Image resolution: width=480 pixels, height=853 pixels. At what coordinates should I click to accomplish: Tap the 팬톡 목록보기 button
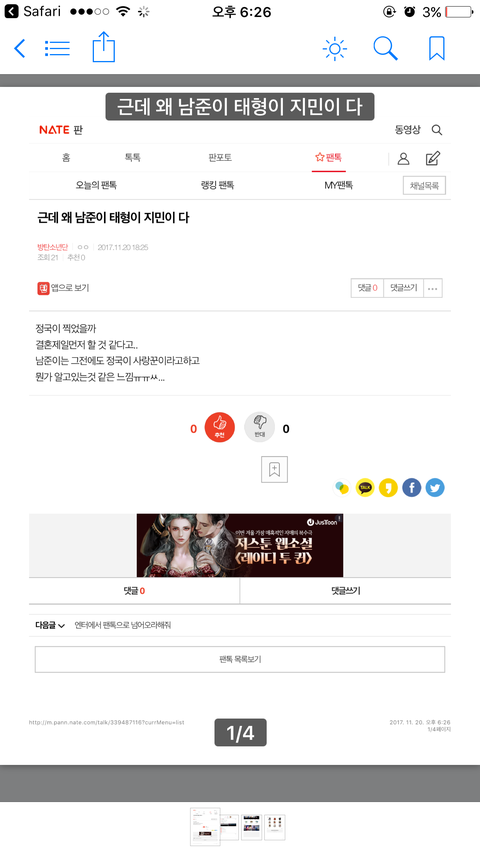point(240,659)
